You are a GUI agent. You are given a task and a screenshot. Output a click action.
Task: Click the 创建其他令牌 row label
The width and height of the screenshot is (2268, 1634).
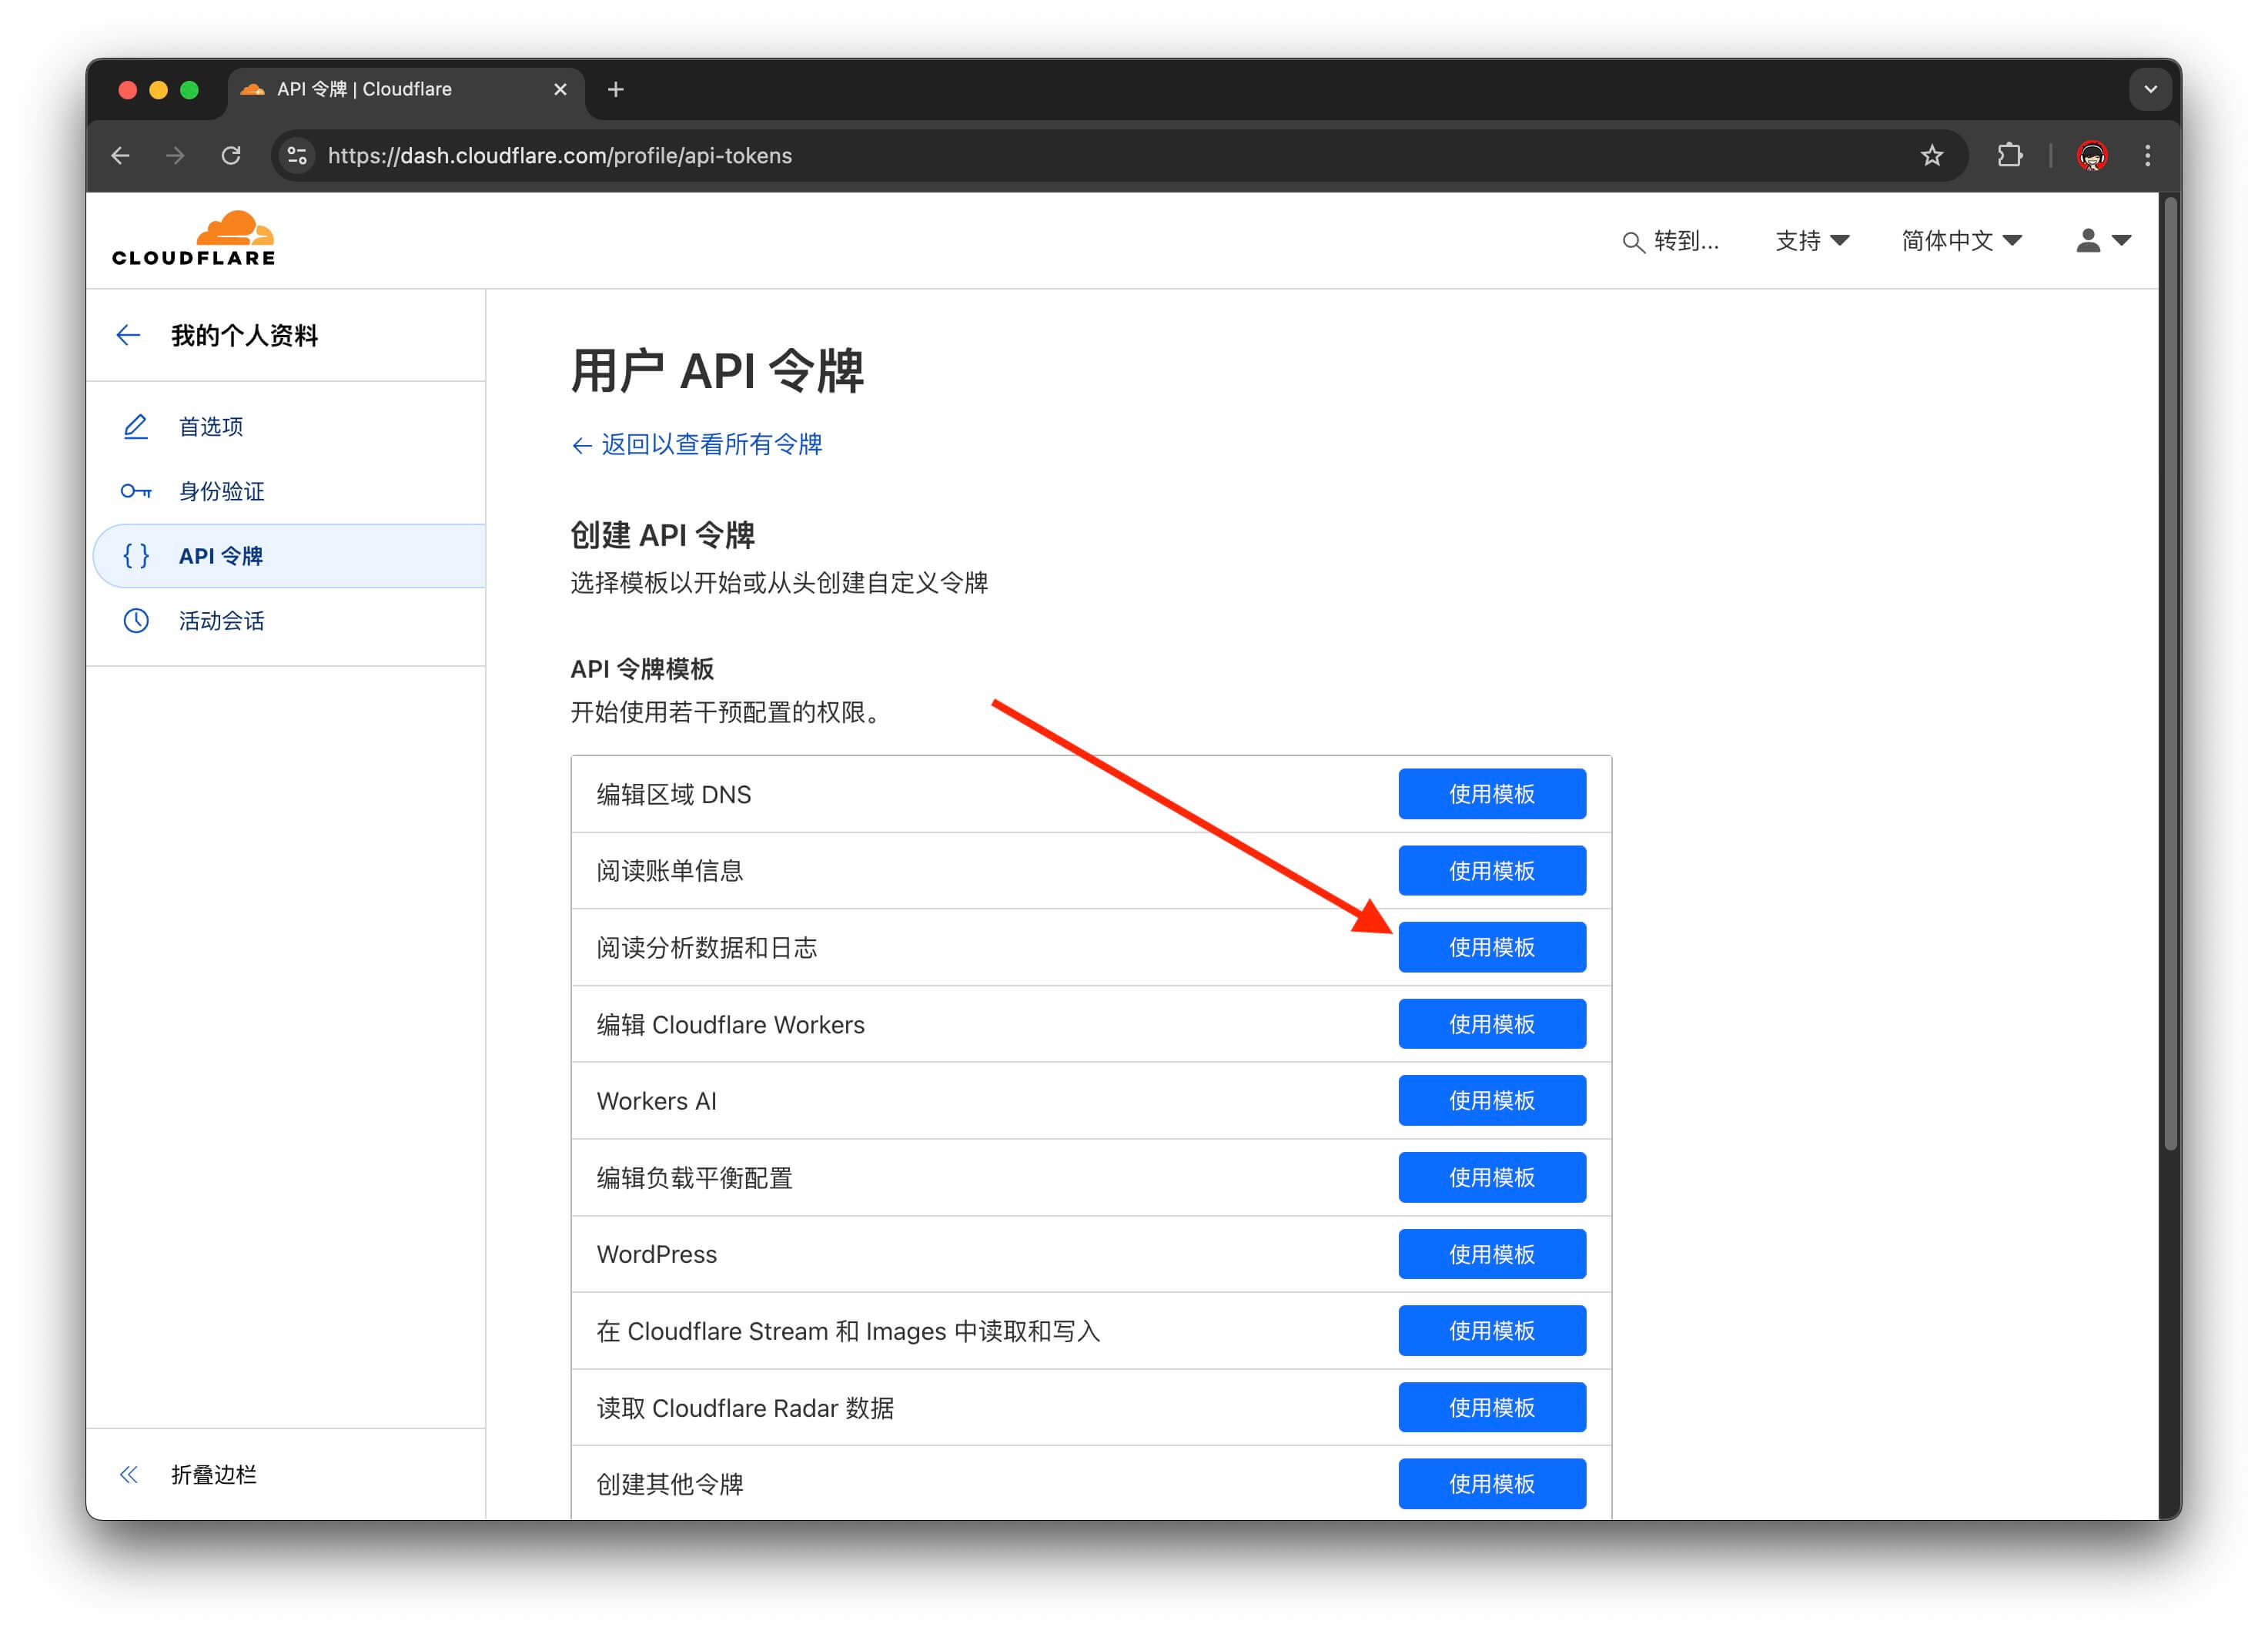[x=670, y=1484]
